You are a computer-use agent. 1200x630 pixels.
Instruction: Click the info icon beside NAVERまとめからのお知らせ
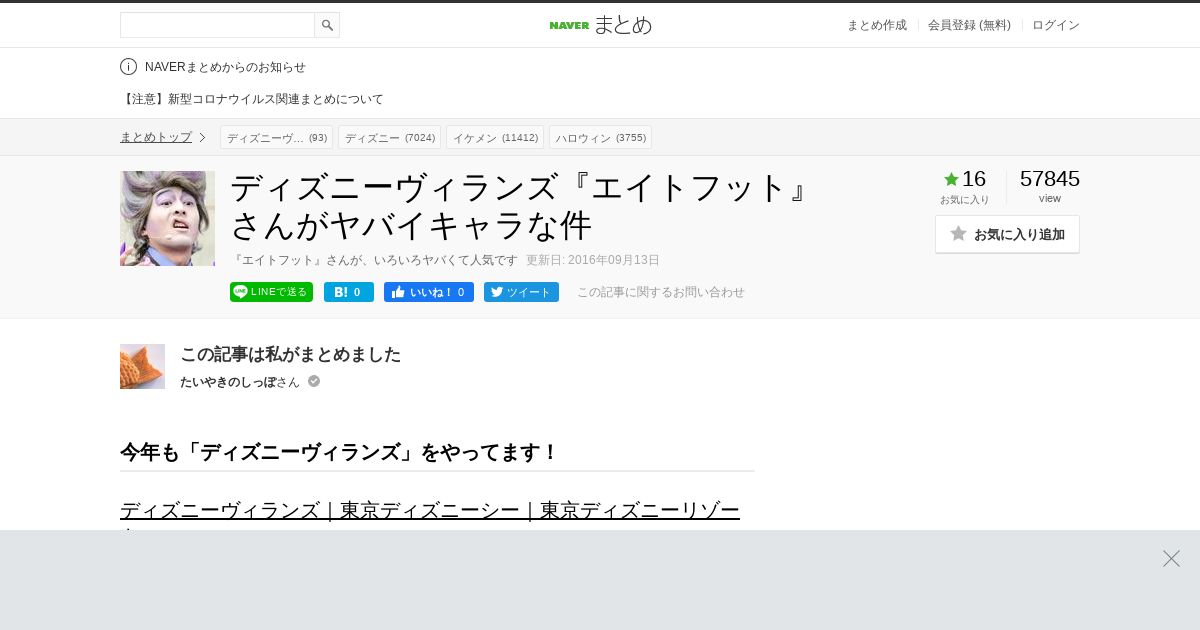tap(128, 67)
